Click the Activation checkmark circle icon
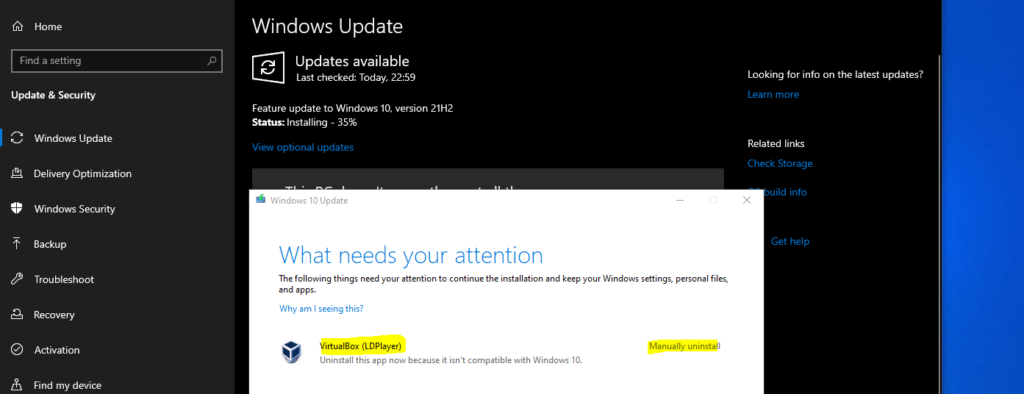This screenshot has width=1024, height=394. click(18, 350)
